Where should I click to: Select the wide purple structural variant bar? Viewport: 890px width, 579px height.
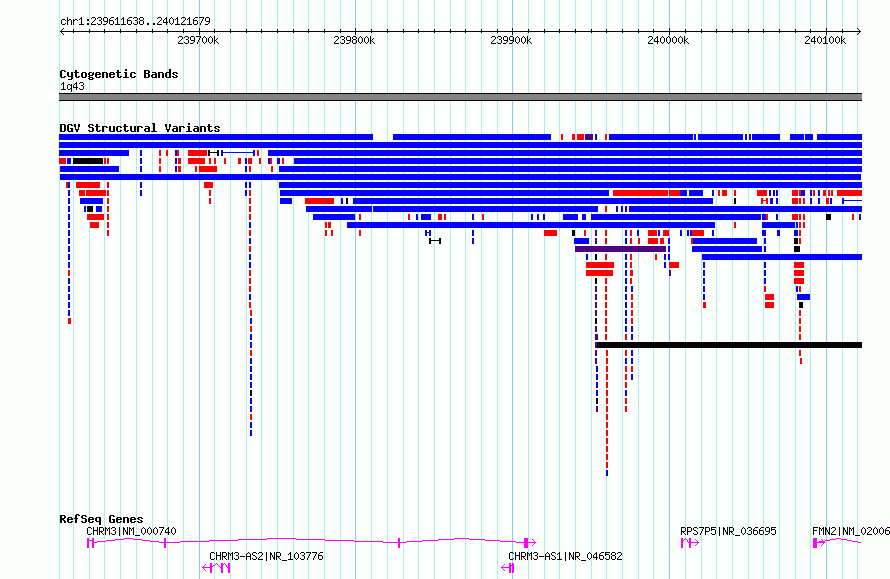(x=620, y=249)
